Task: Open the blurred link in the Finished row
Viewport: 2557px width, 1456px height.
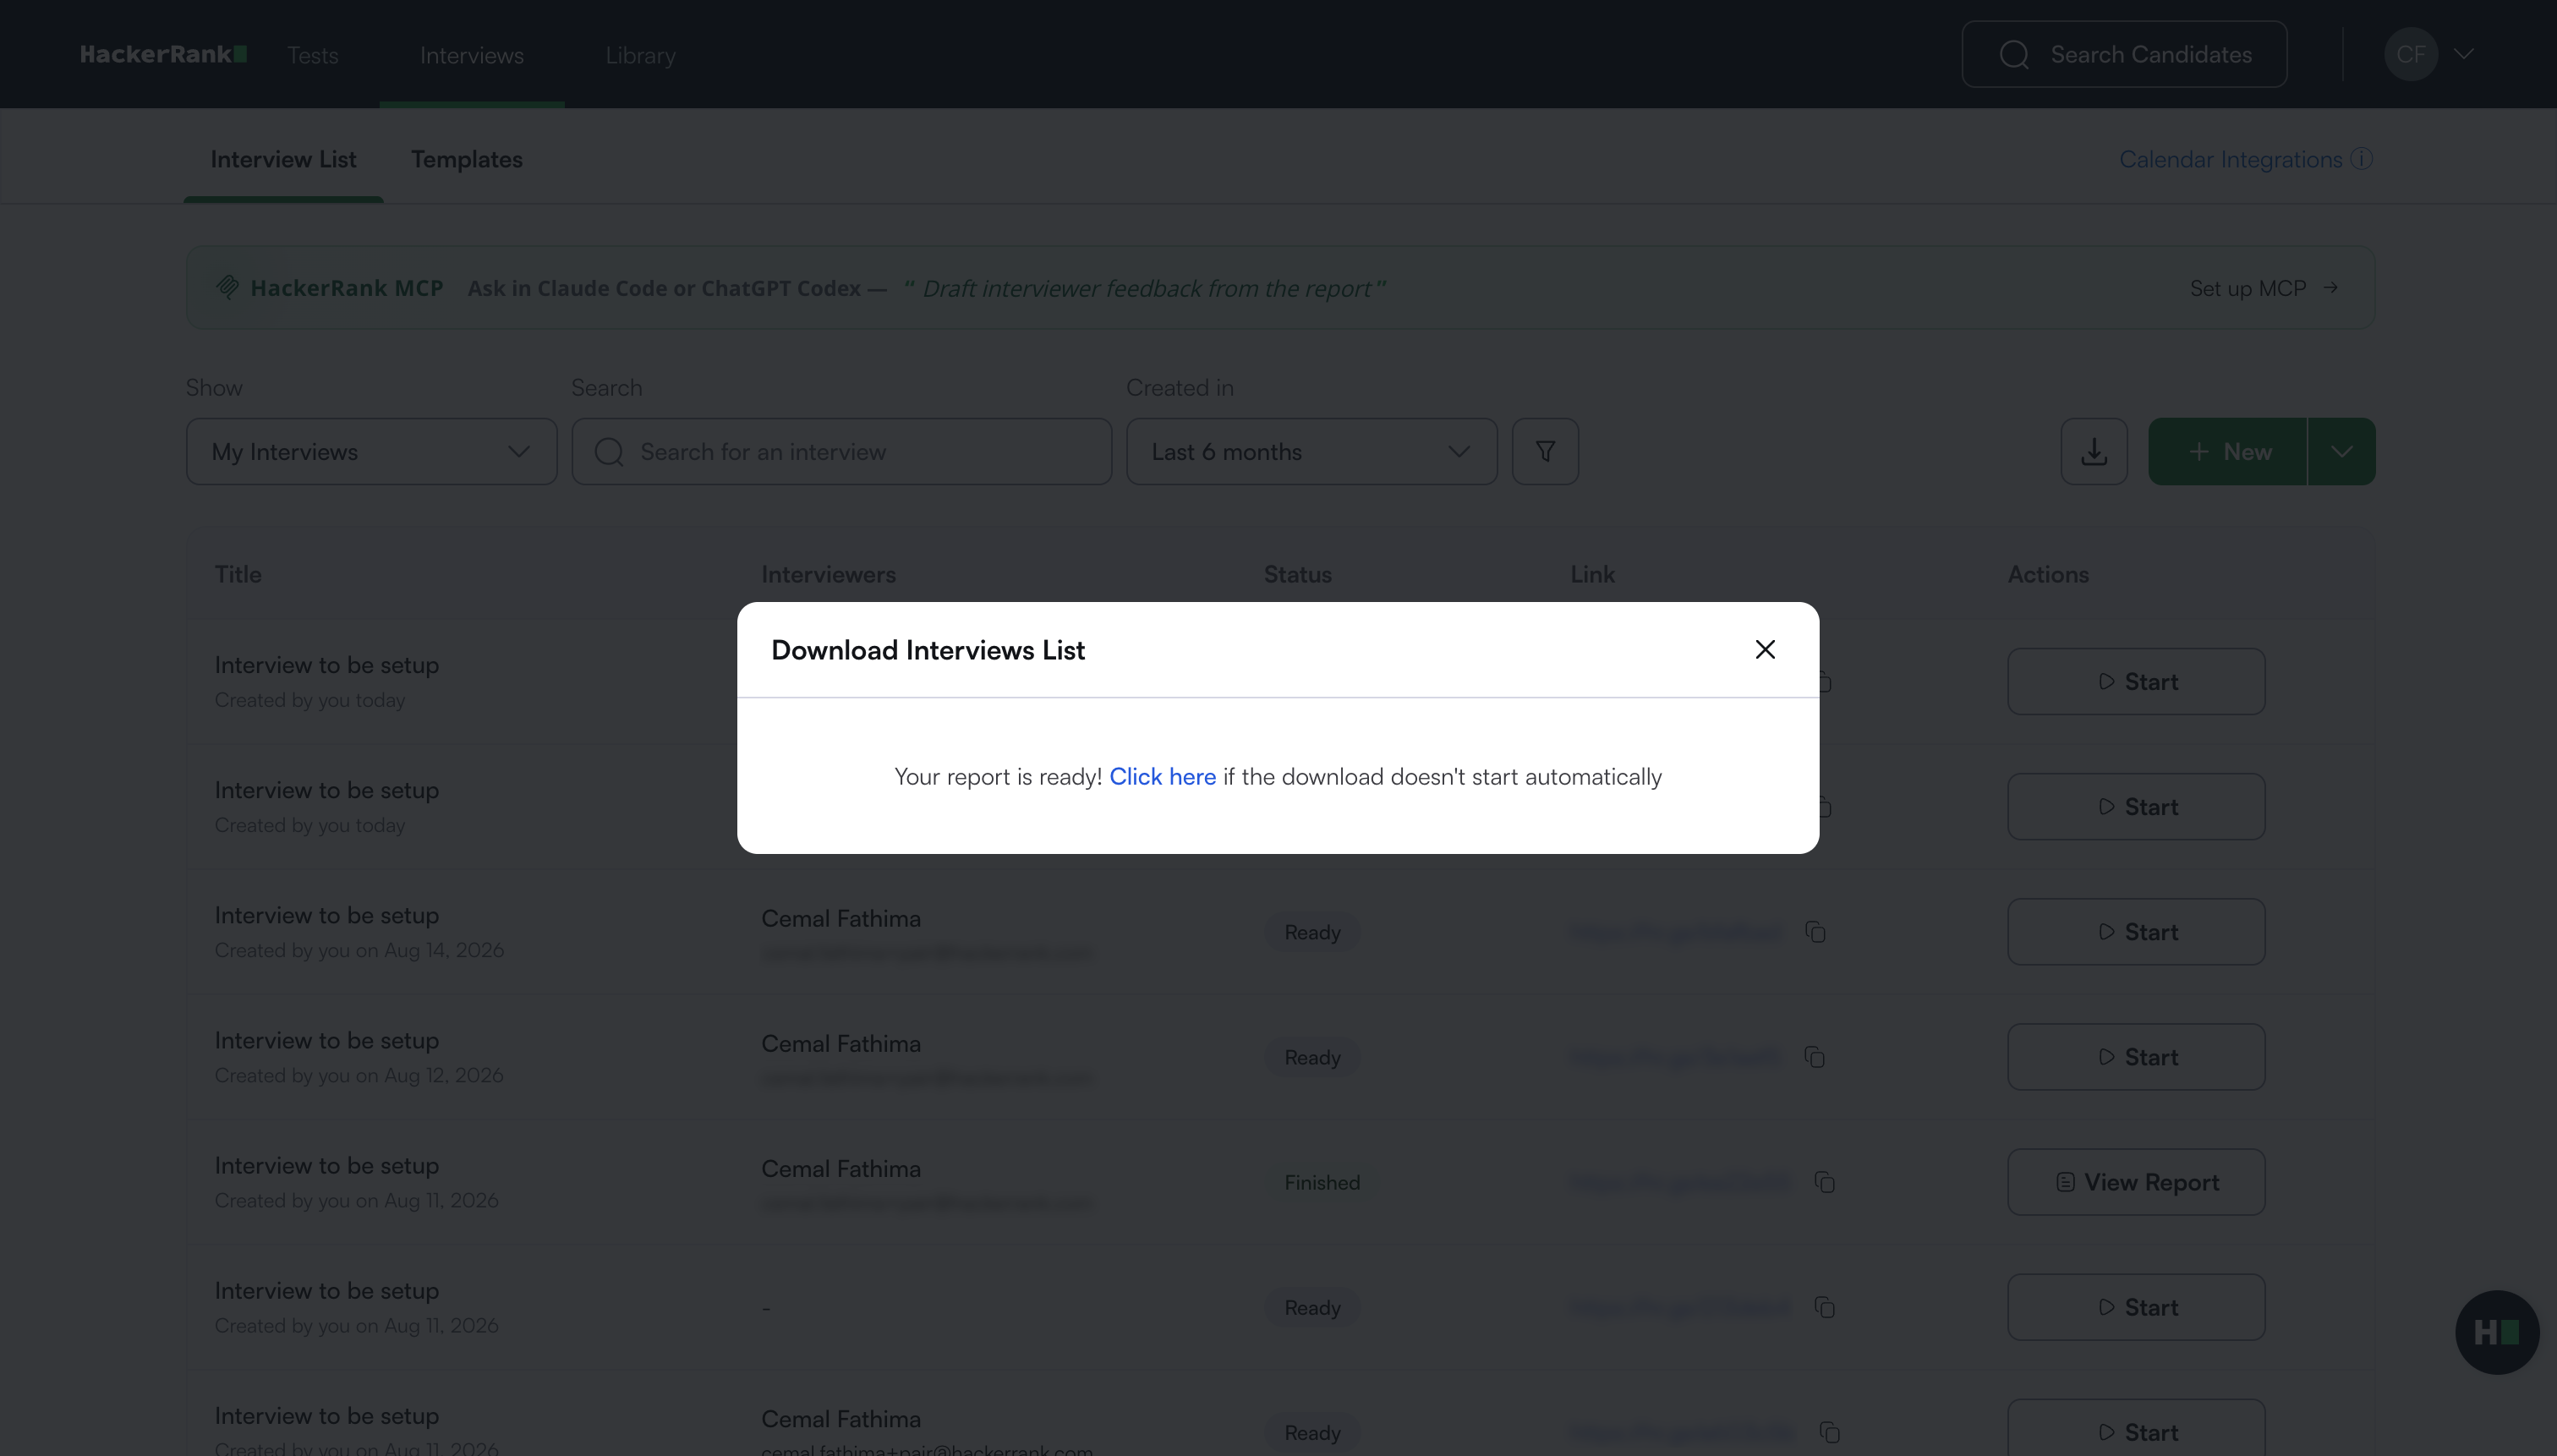Action: (1680, 1182)
